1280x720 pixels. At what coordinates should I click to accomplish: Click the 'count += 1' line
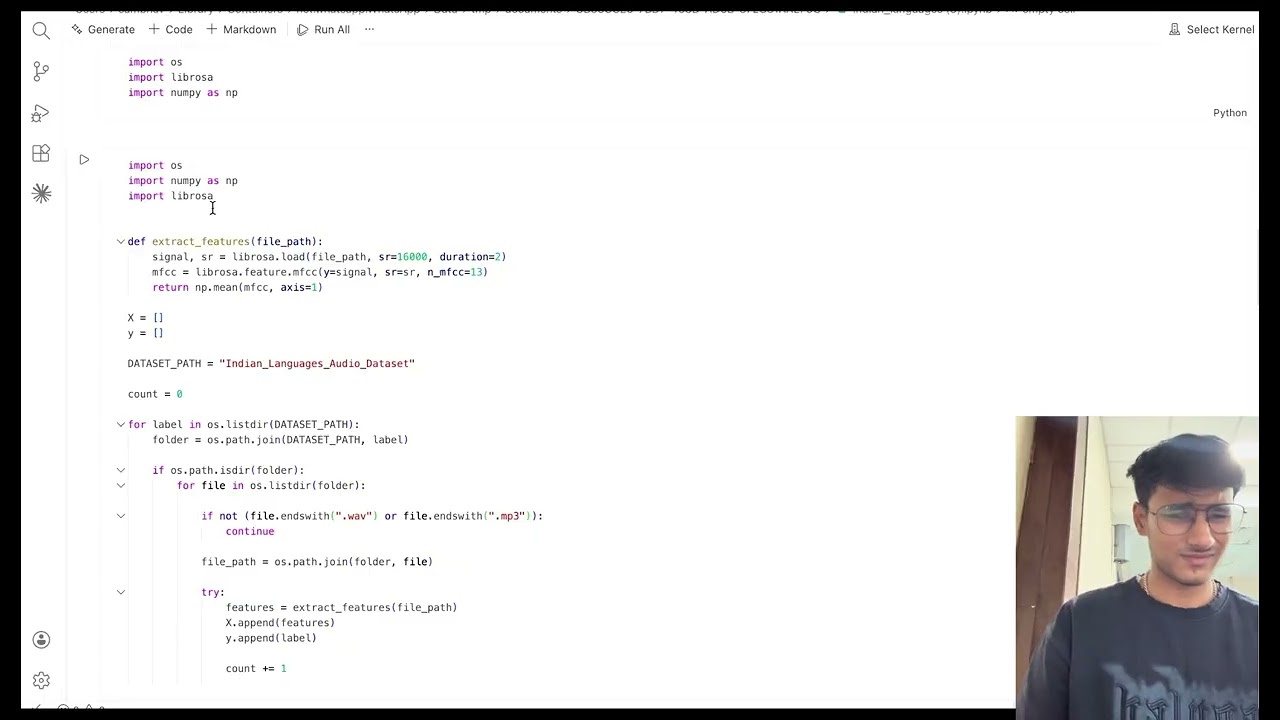point(256,668)
